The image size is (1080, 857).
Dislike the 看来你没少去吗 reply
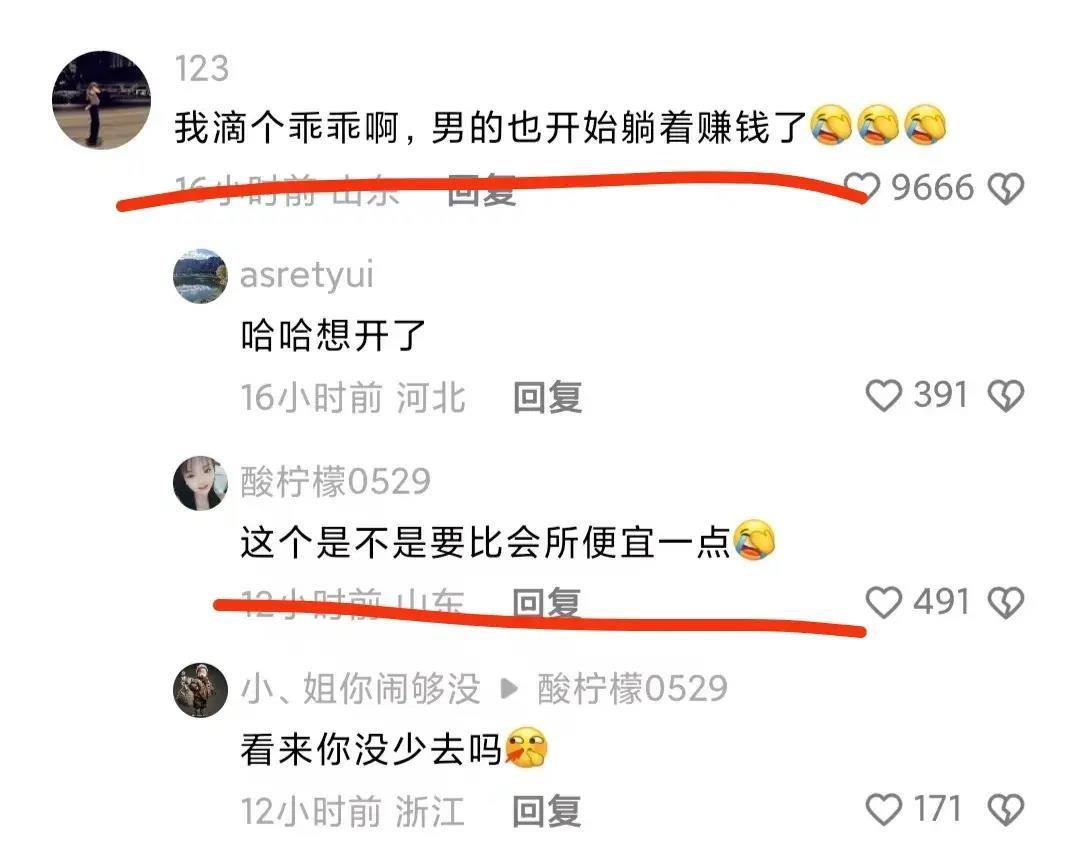click(x=1006, y=810)
